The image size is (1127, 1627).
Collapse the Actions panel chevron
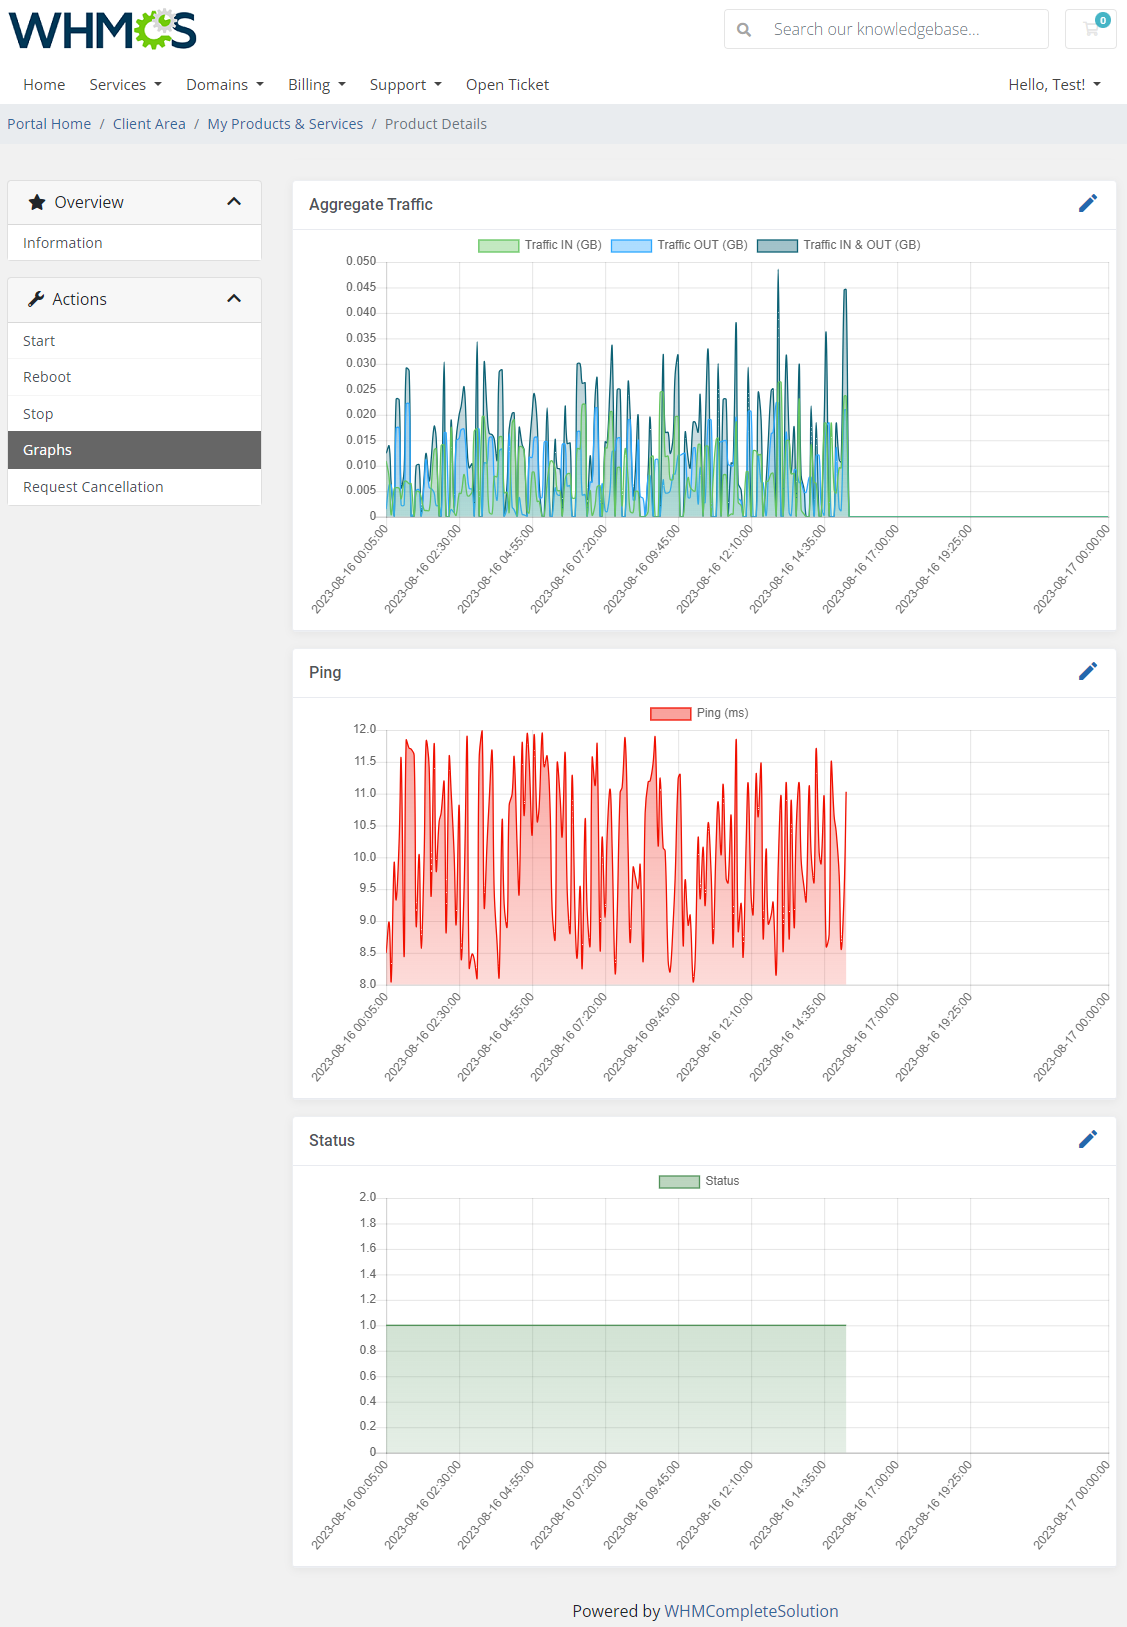pyautogui.click(x=234, y=299)
